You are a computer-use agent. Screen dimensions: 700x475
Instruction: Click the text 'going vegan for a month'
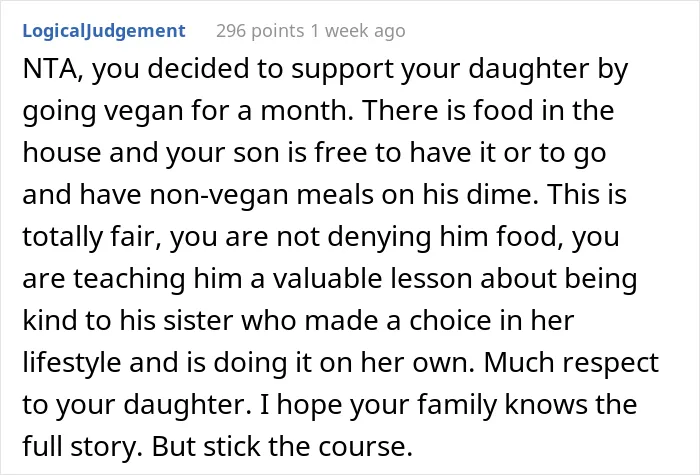[187, 111]
